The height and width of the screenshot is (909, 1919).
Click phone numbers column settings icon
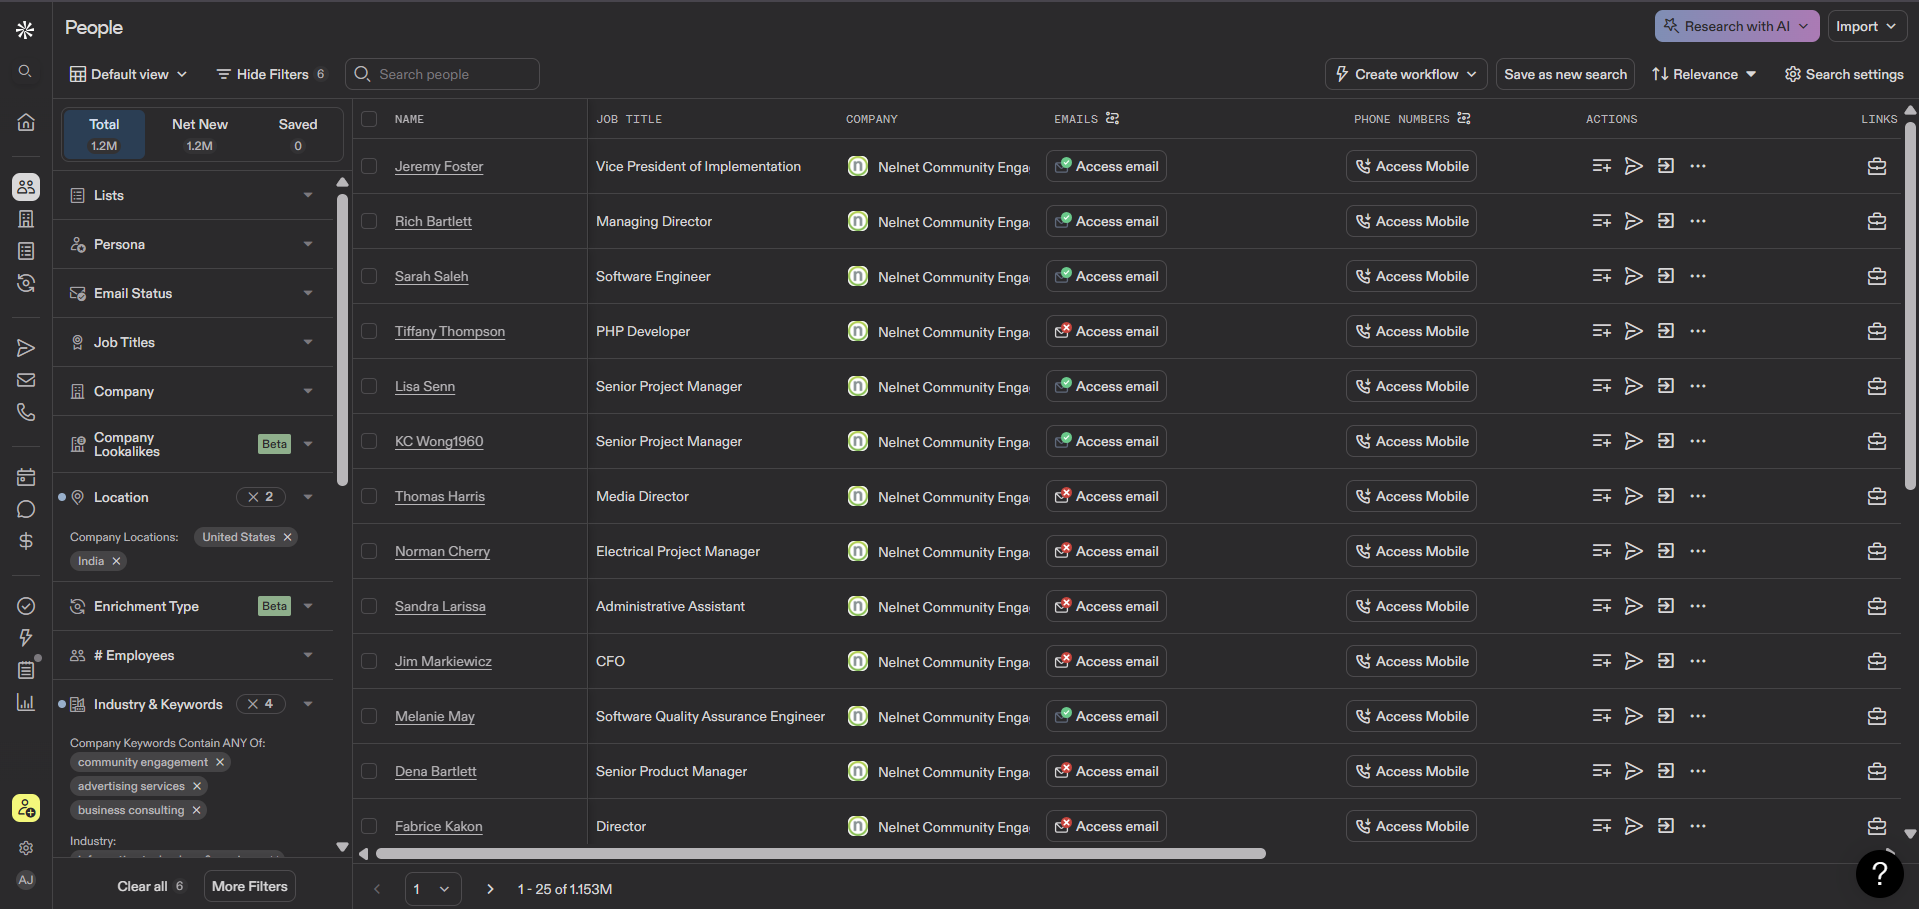tap(1464, 118)
